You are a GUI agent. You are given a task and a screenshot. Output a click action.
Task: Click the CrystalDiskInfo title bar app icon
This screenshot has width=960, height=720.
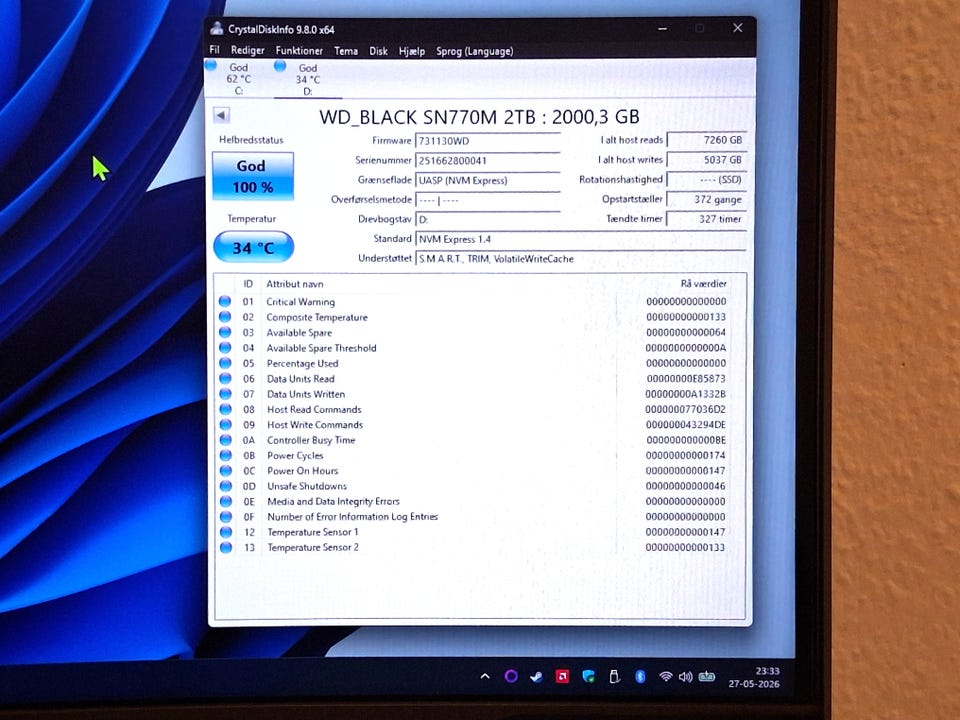click(x=216, y=28)
